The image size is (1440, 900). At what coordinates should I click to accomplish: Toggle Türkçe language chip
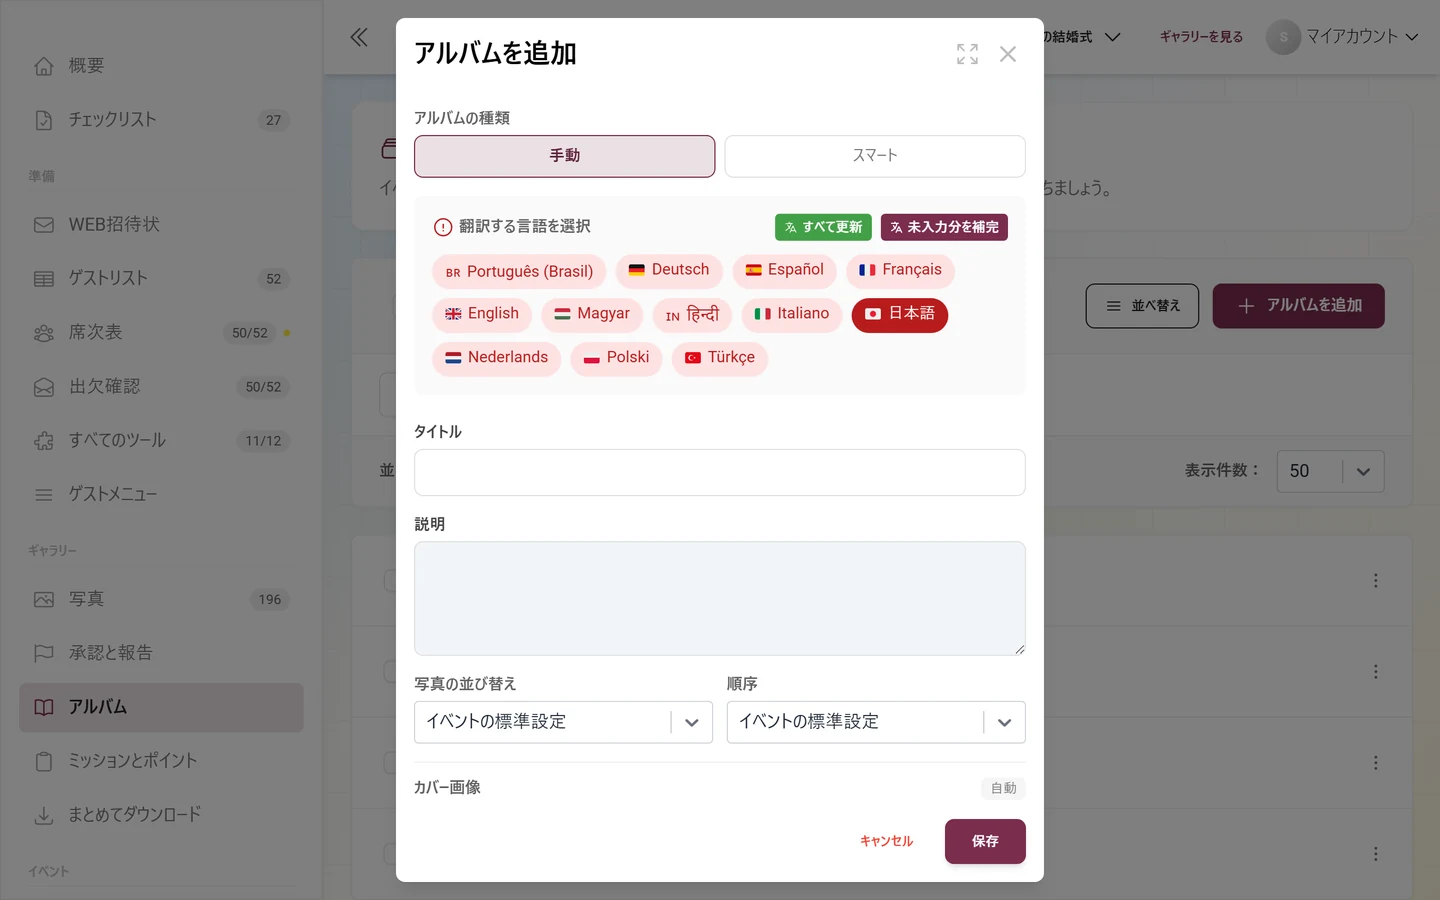[720, 359]
